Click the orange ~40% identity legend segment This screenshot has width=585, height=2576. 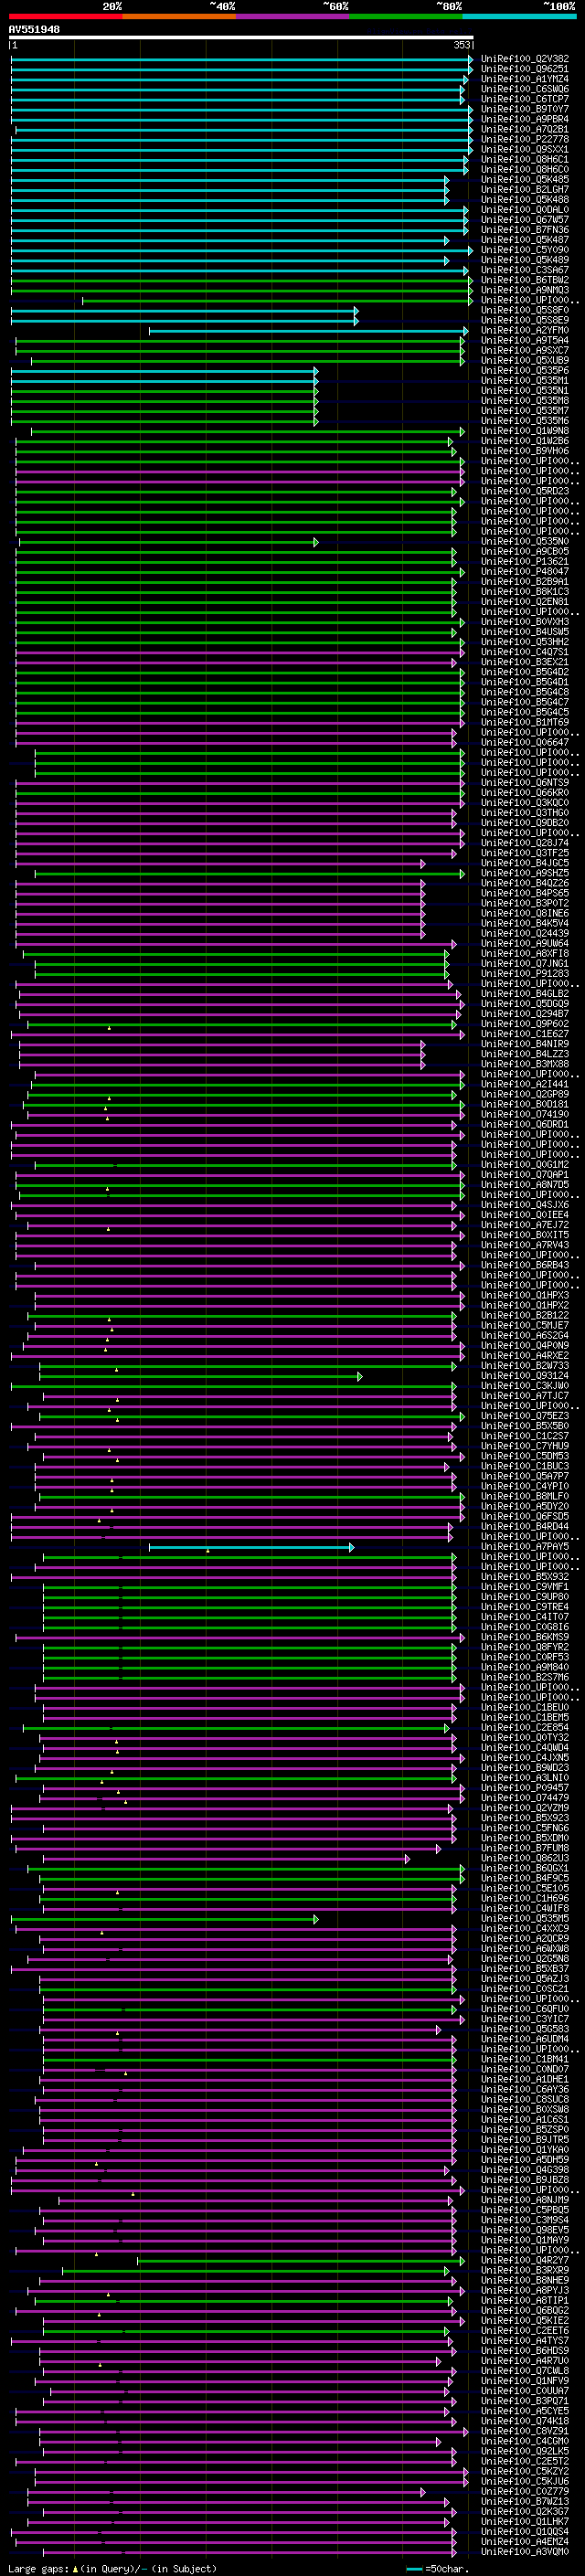pyautogui.click(x=179, y=16)
